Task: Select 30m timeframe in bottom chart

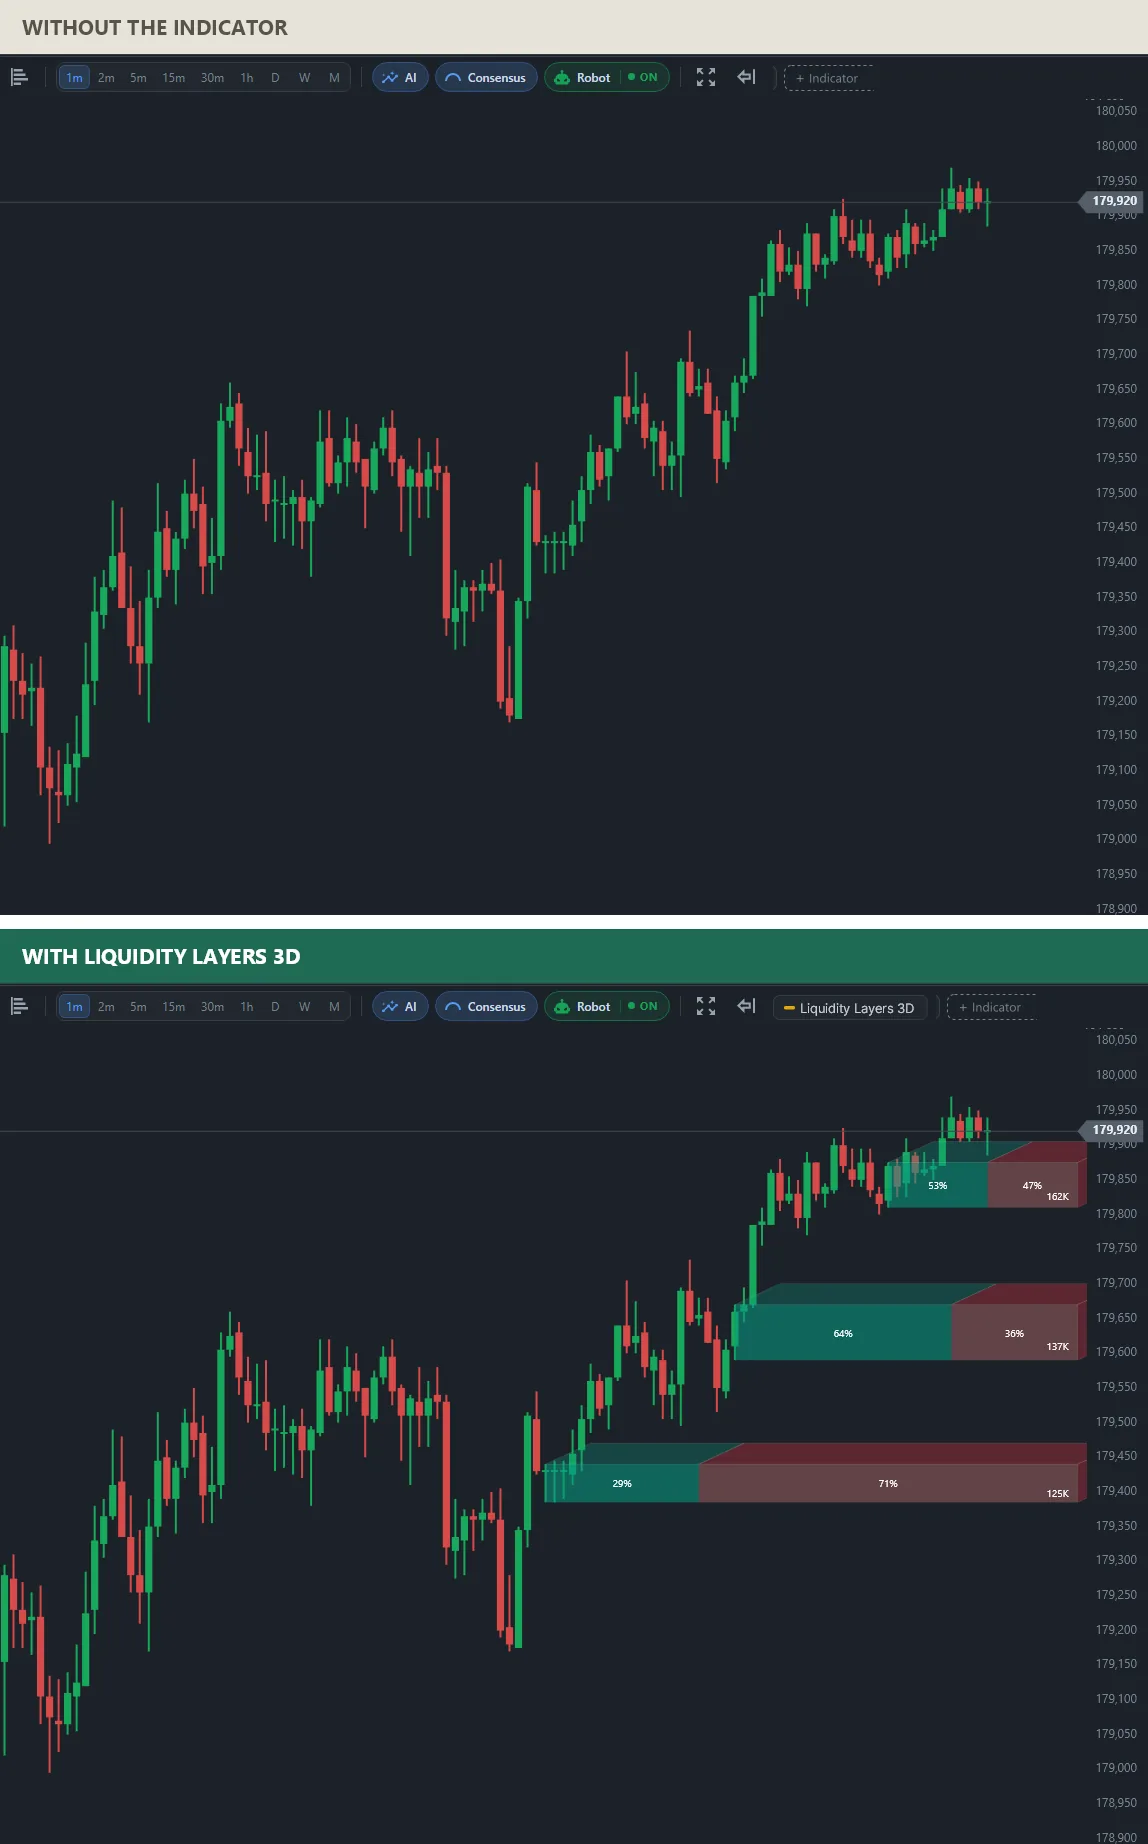Action: pyautogui.click(x=212, y=1006)
